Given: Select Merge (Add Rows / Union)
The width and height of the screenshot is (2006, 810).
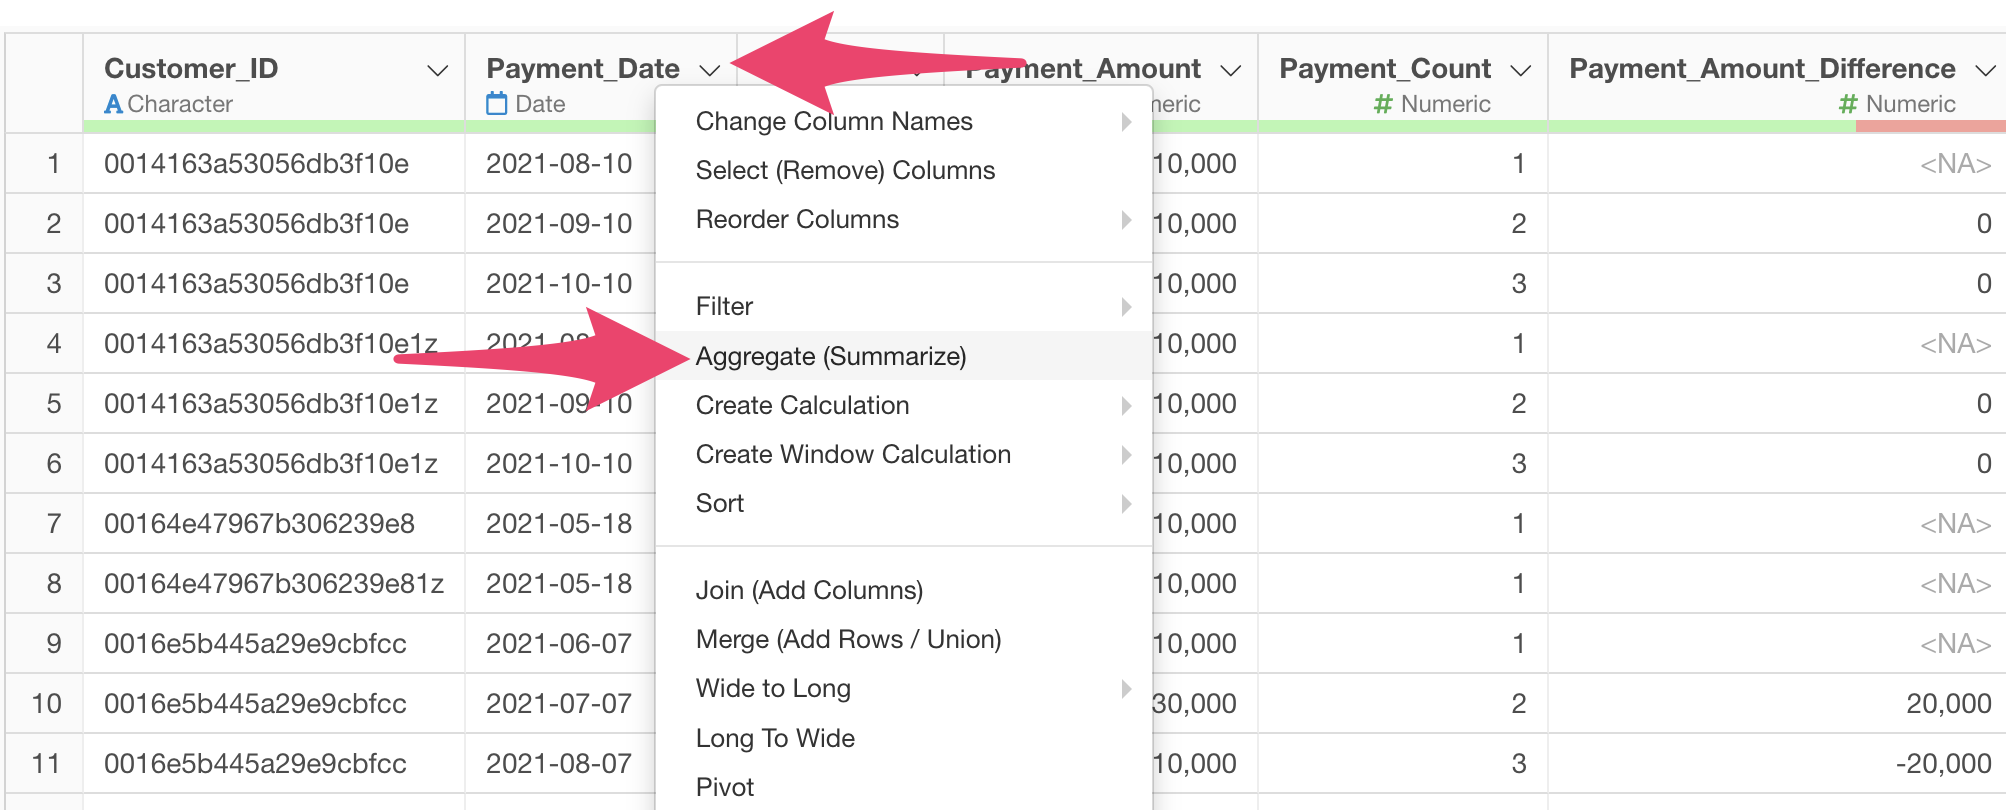Looking at the screenshot, I should coord(848,639).
